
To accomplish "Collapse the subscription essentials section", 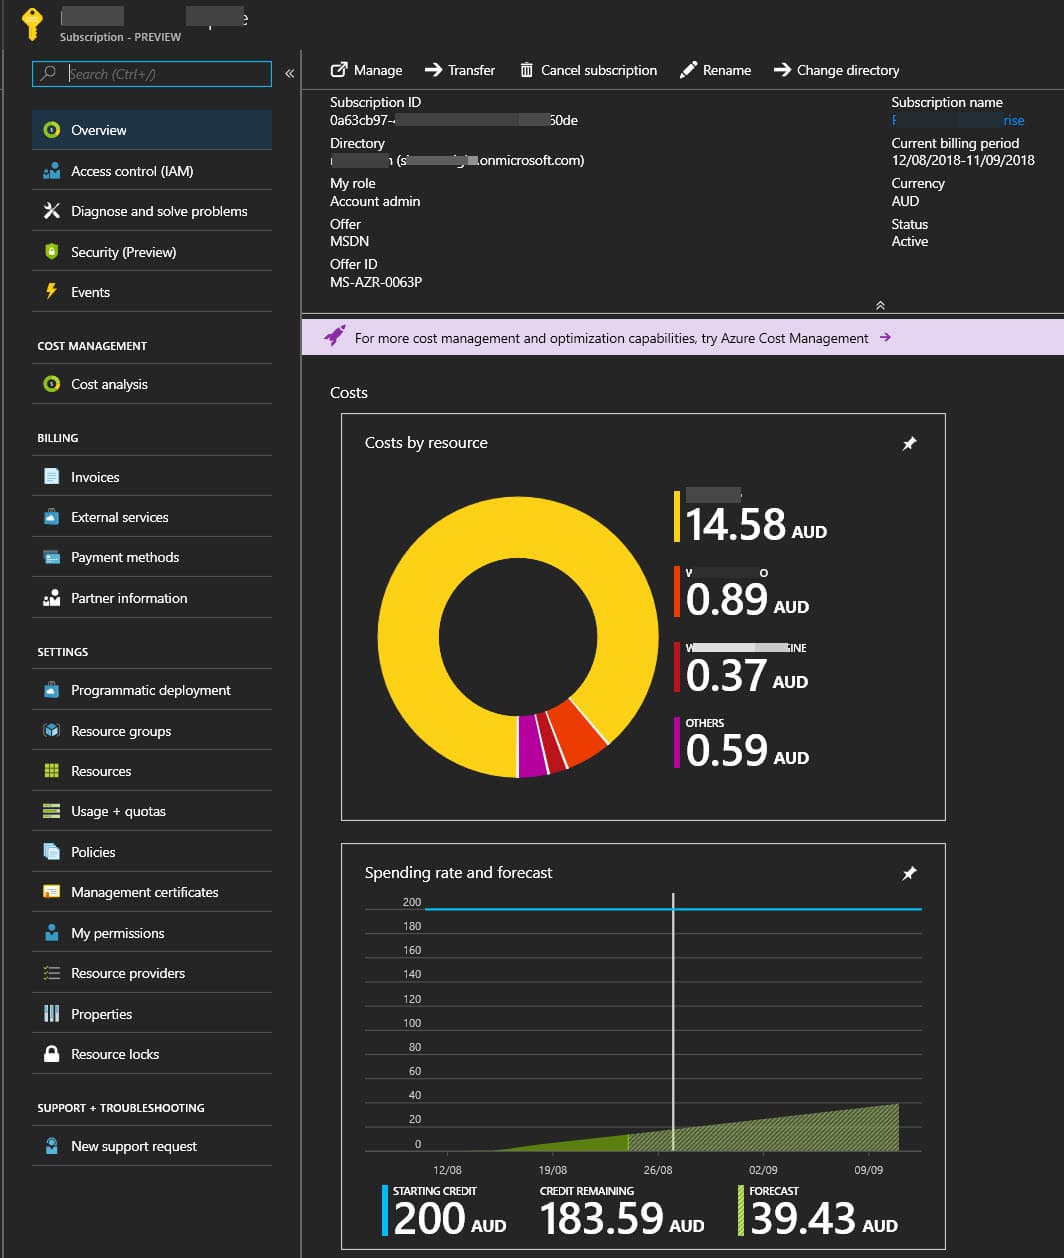I will pos(880,305).
